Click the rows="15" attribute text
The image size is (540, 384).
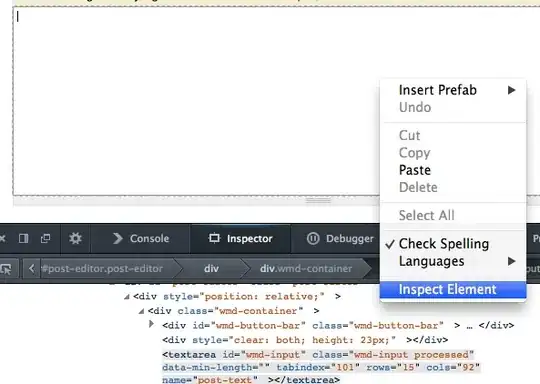[393, 367]
